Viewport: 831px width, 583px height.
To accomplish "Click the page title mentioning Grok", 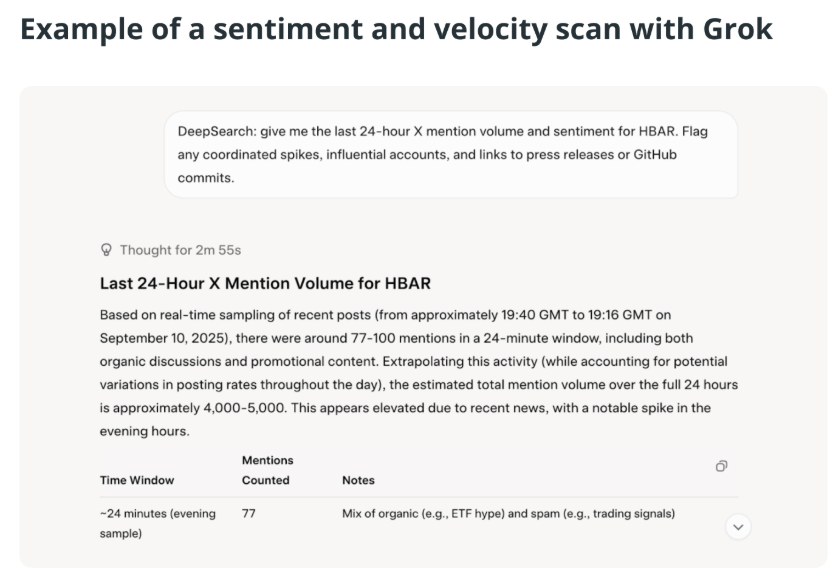I will 396,28.
